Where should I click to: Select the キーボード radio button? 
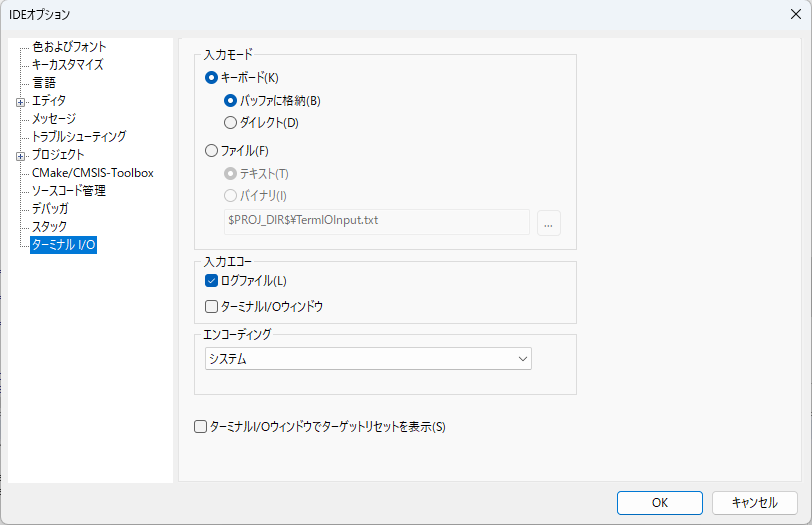click(x=211, y=77)
